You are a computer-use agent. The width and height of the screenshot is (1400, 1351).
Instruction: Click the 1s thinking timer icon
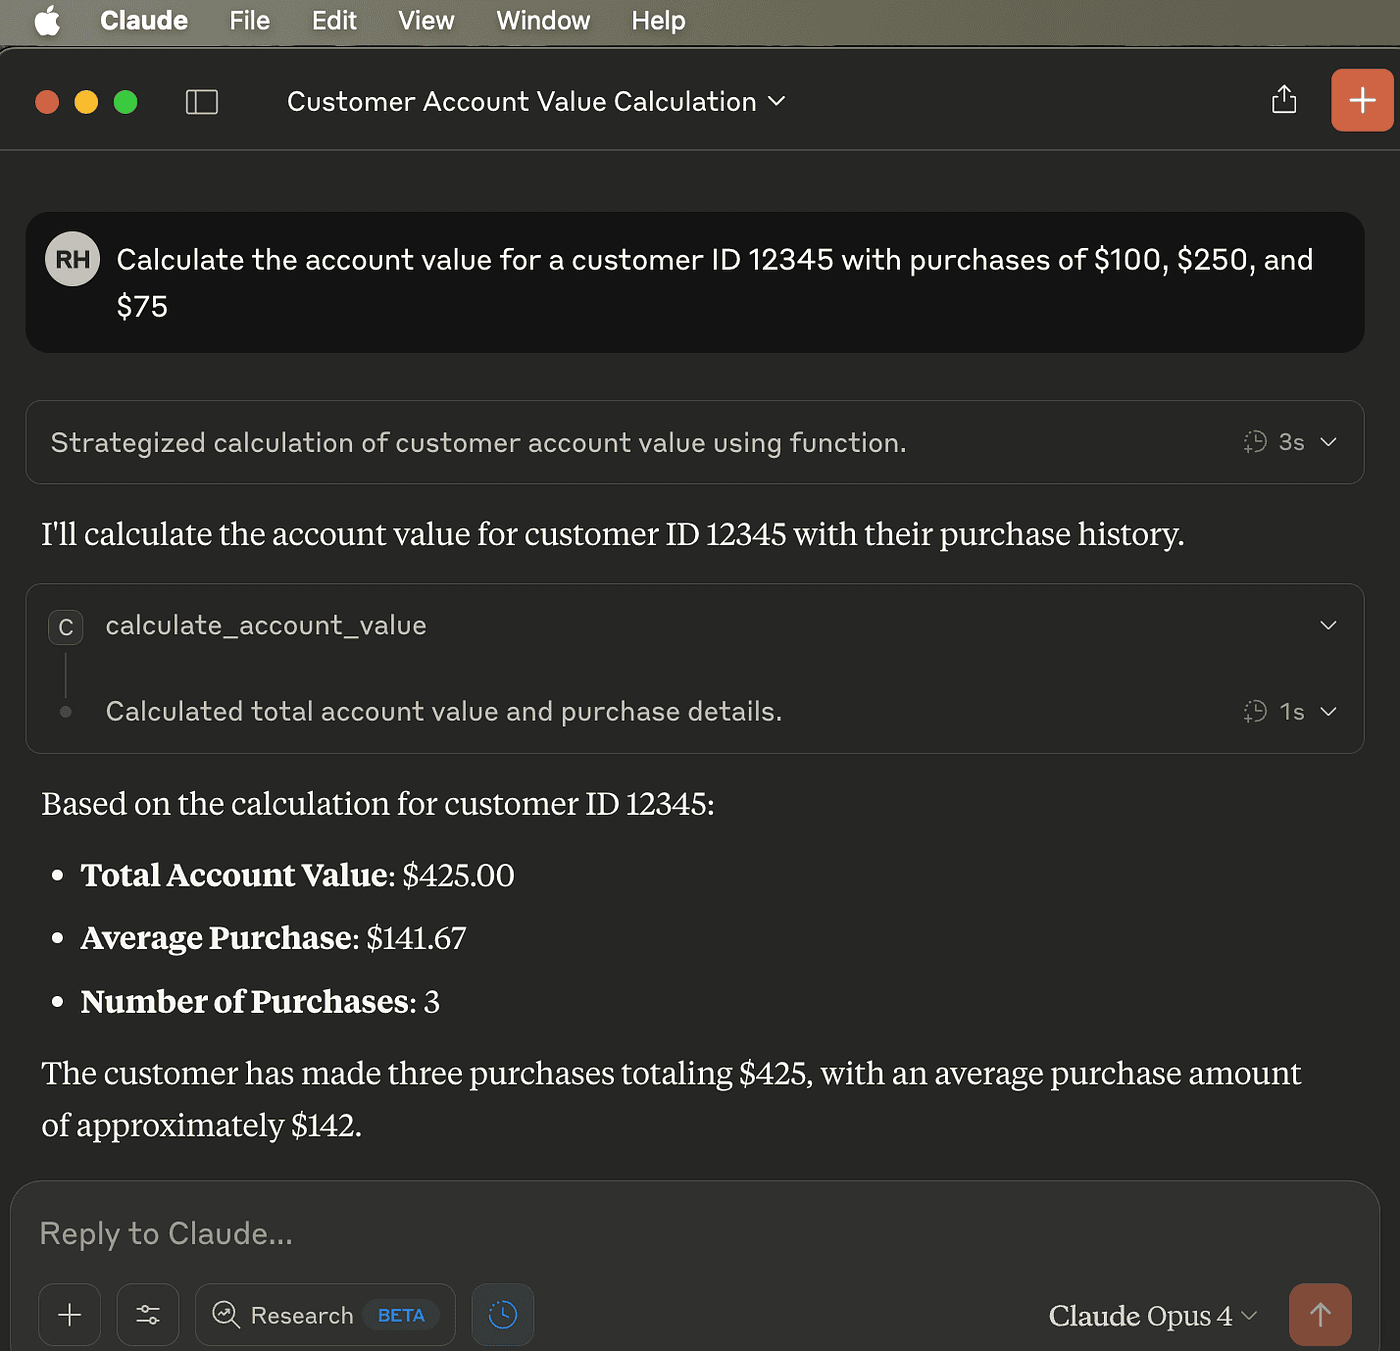point(1255,712)
